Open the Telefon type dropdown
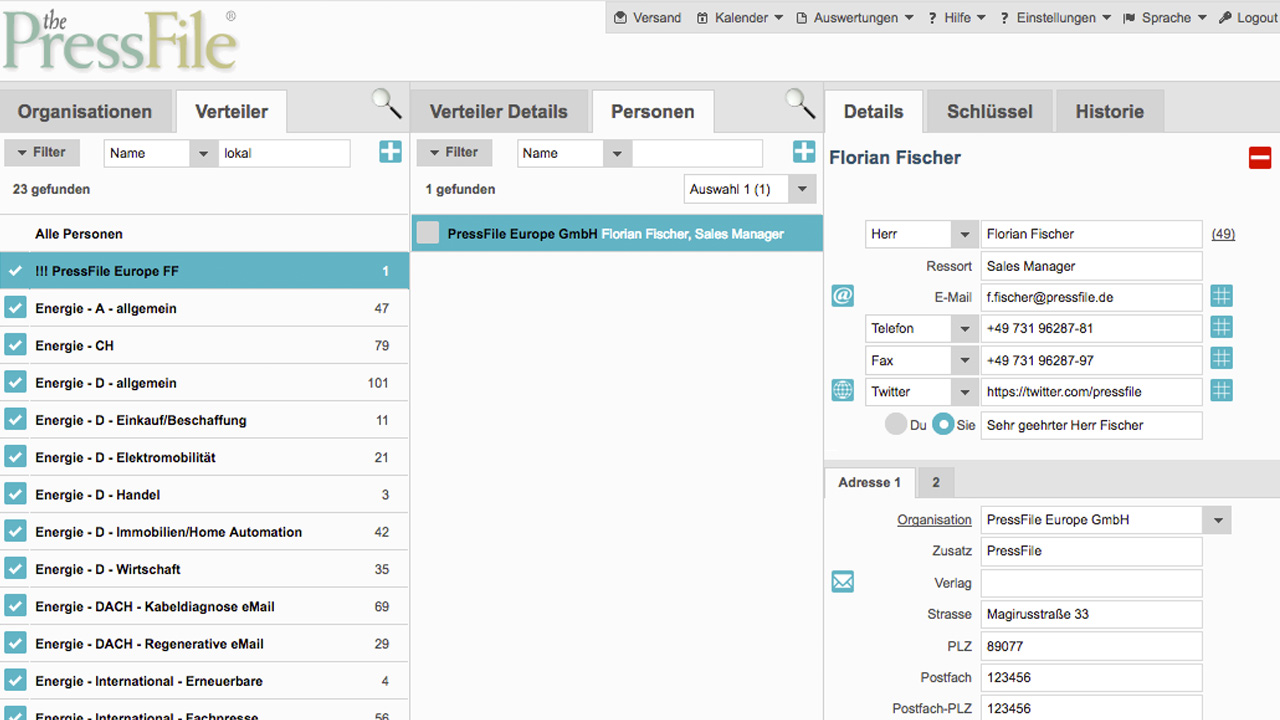 (x=921, y=328)
